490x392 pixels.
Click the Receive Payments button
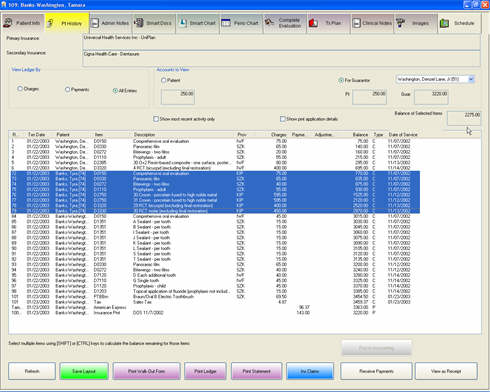376,371
